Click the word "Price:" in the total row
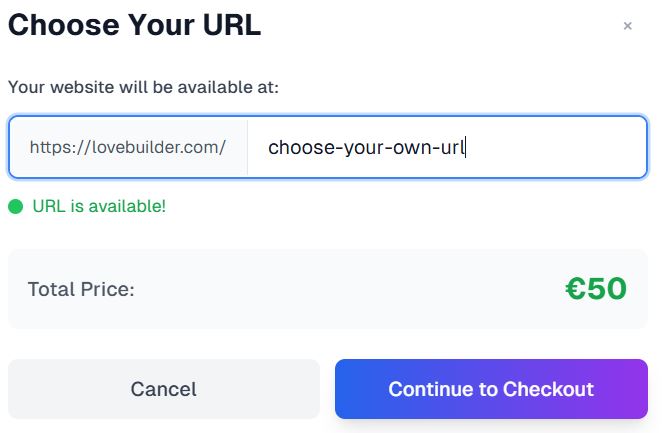Screen dimensions: 663x433 tap(106, 290)
